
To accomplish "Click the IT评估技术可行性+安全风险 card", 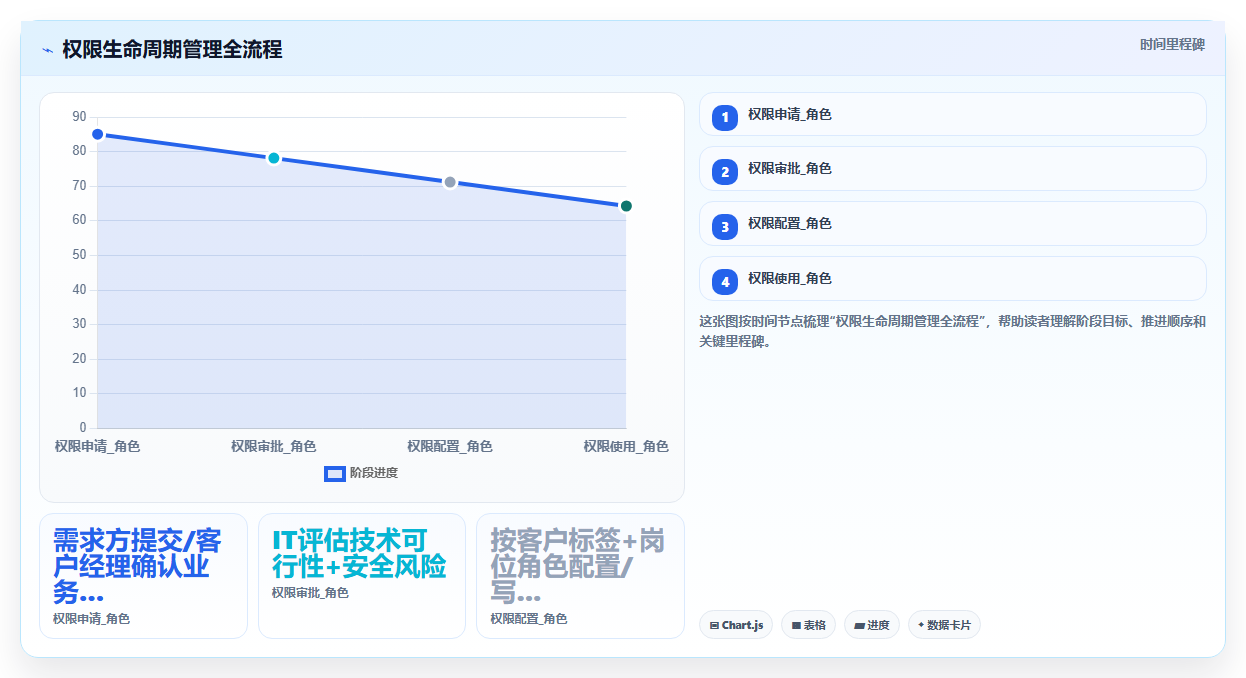I will (x=362, y=576).
